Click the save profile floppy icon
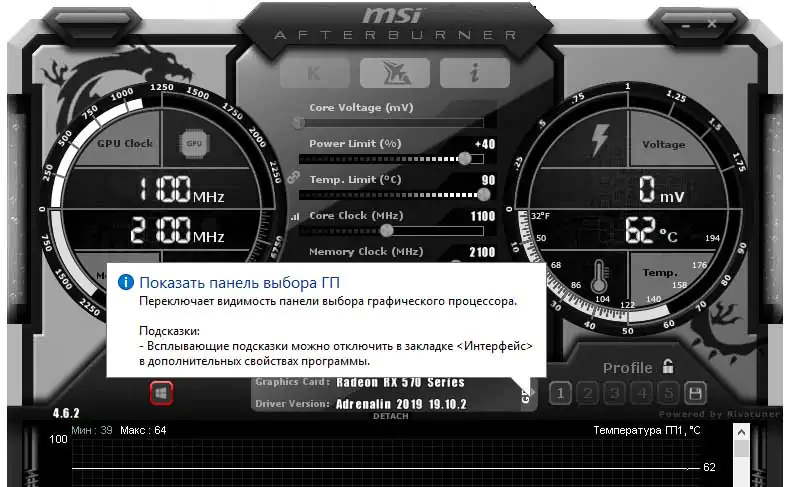The width and height of the screenshot is (786, 487). point(695,393)
